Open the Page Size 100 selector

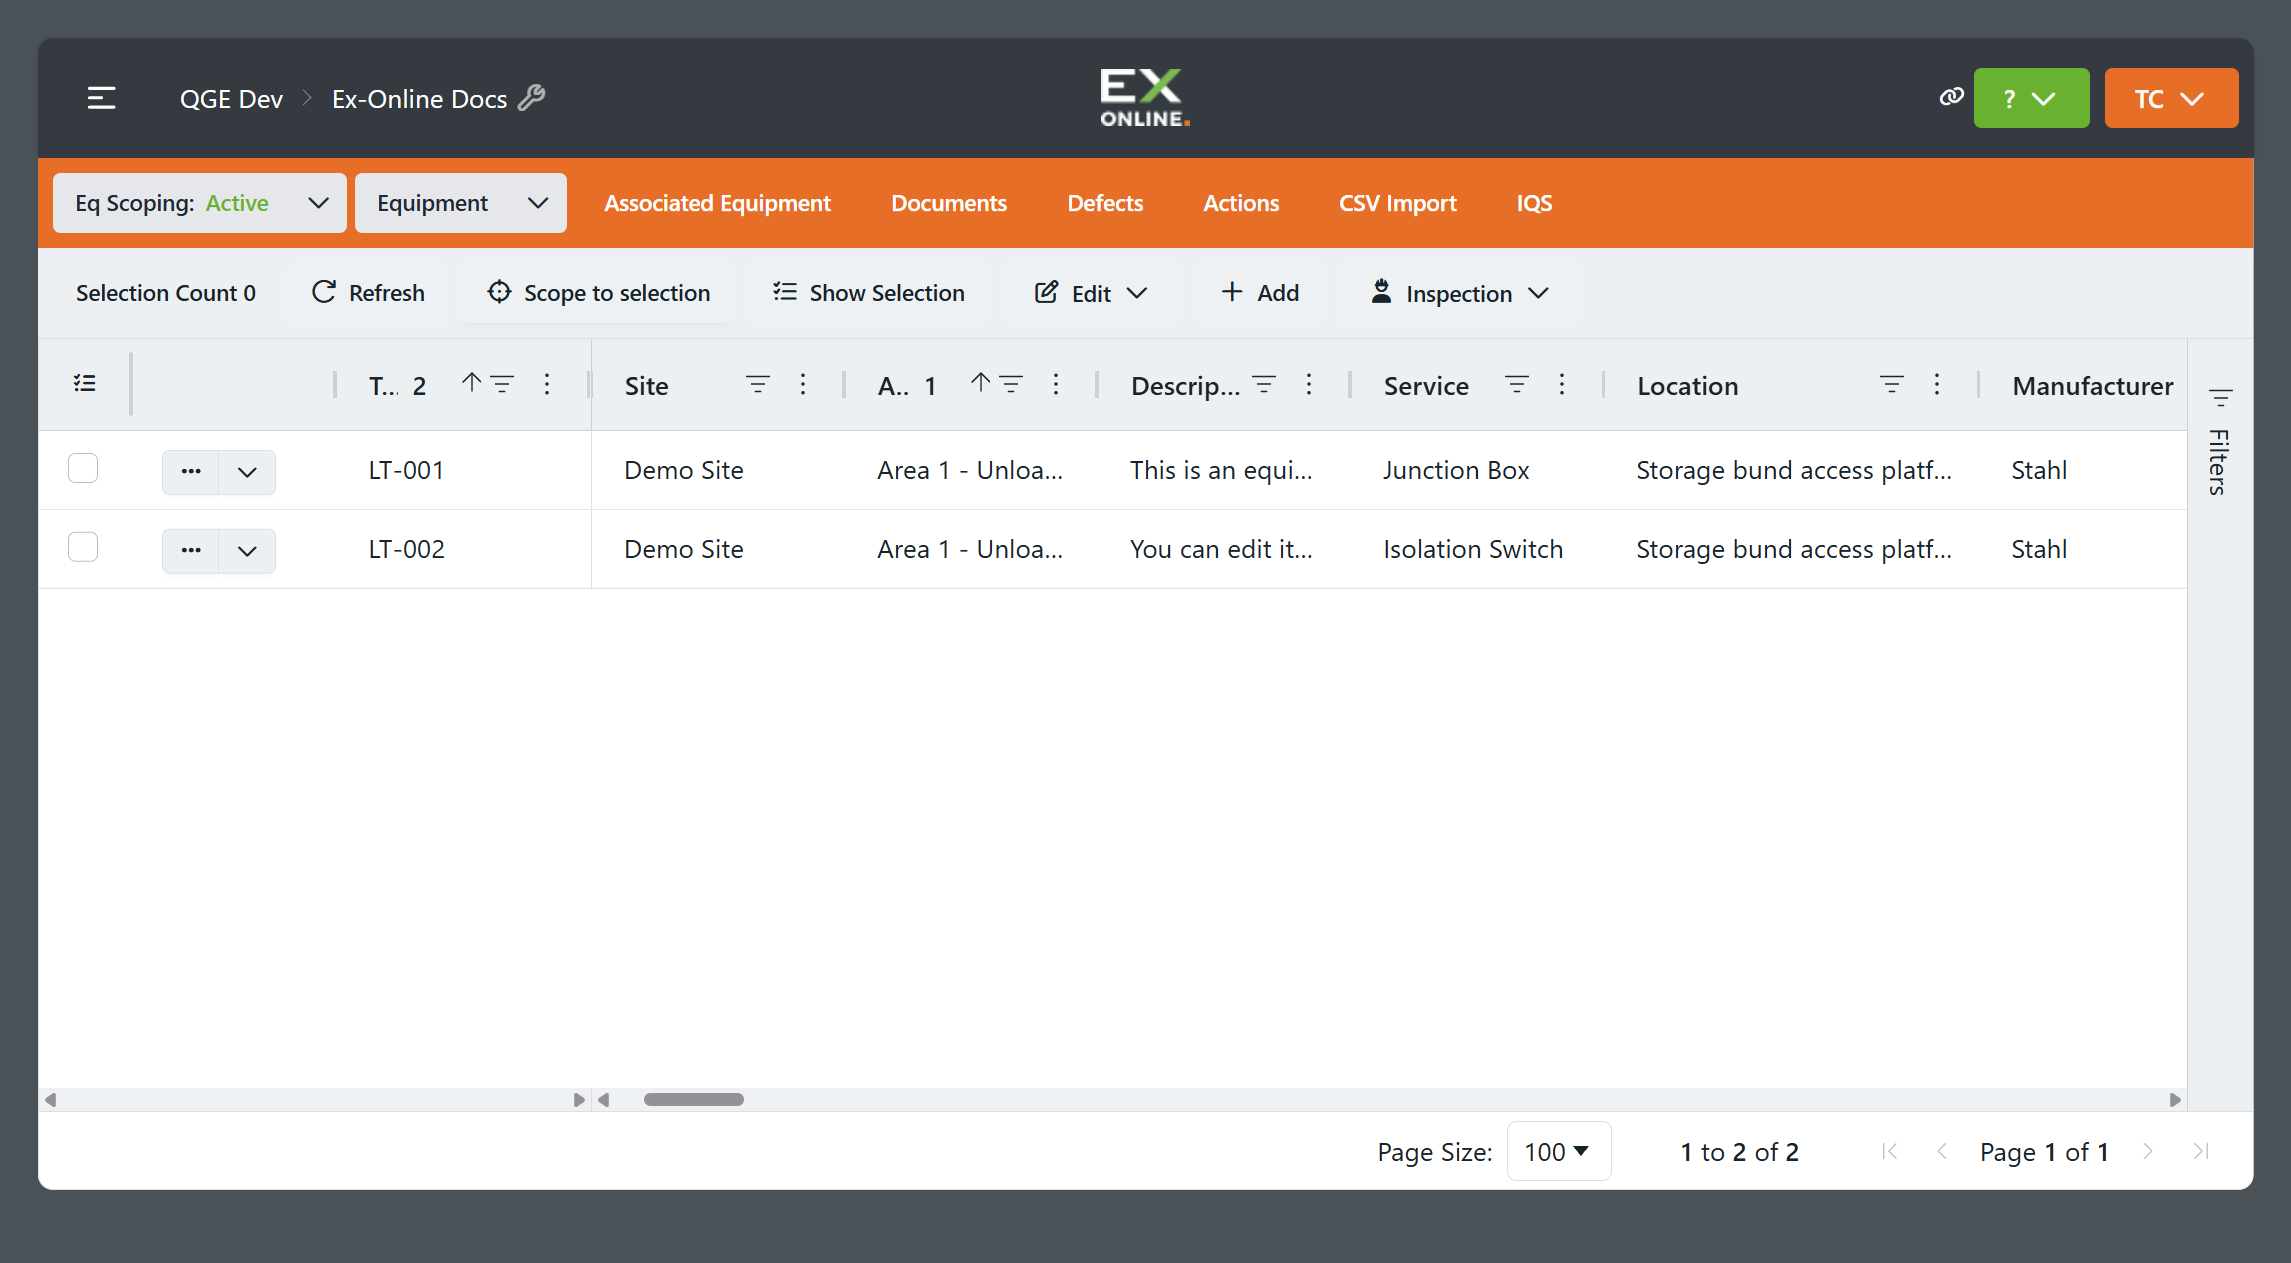coord(1558,1151)
